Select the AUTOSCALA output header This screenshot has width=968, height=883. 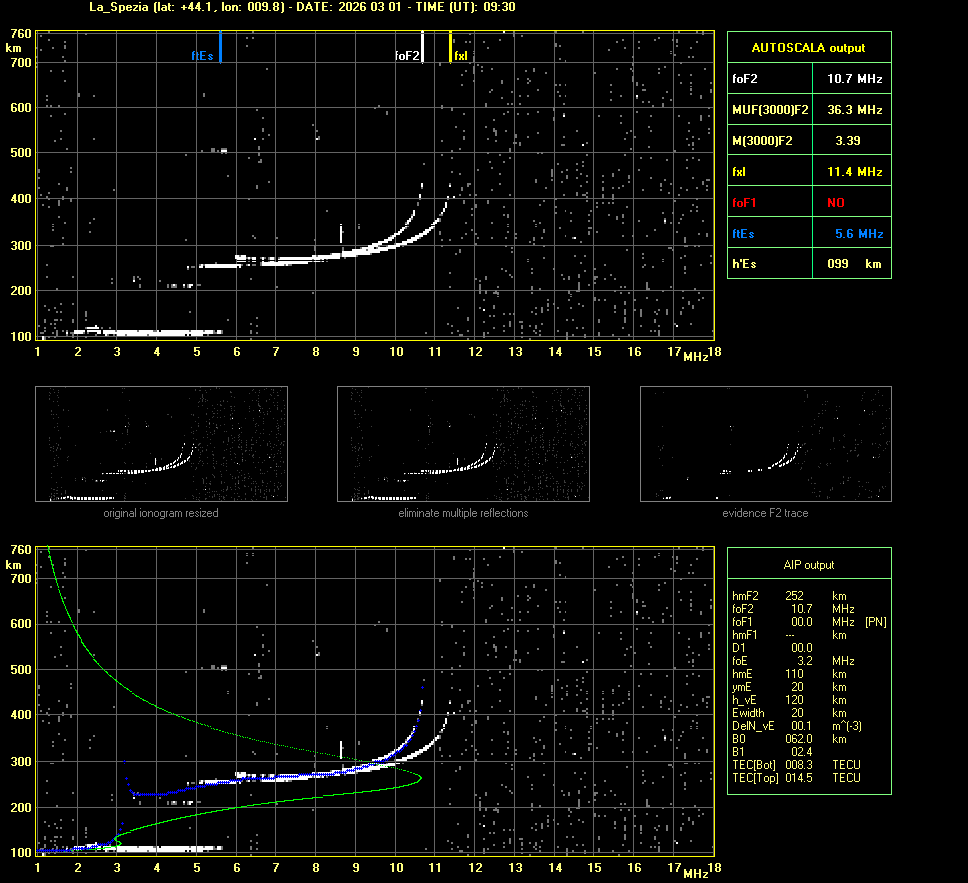(808, 47)
